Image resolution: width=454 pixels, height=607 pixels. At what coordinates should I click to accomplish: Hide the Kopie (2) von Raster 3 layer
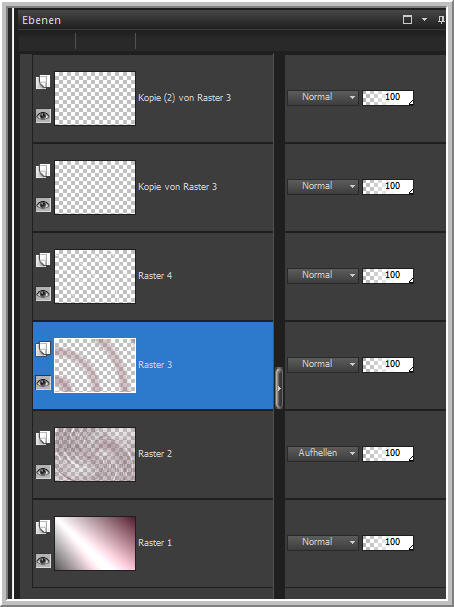point(43,115)
